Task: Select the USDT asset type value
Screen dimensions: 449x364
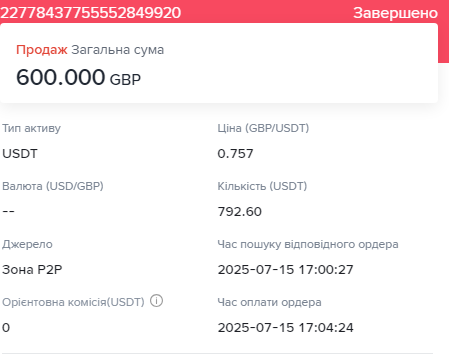Action: coord(20,154)
